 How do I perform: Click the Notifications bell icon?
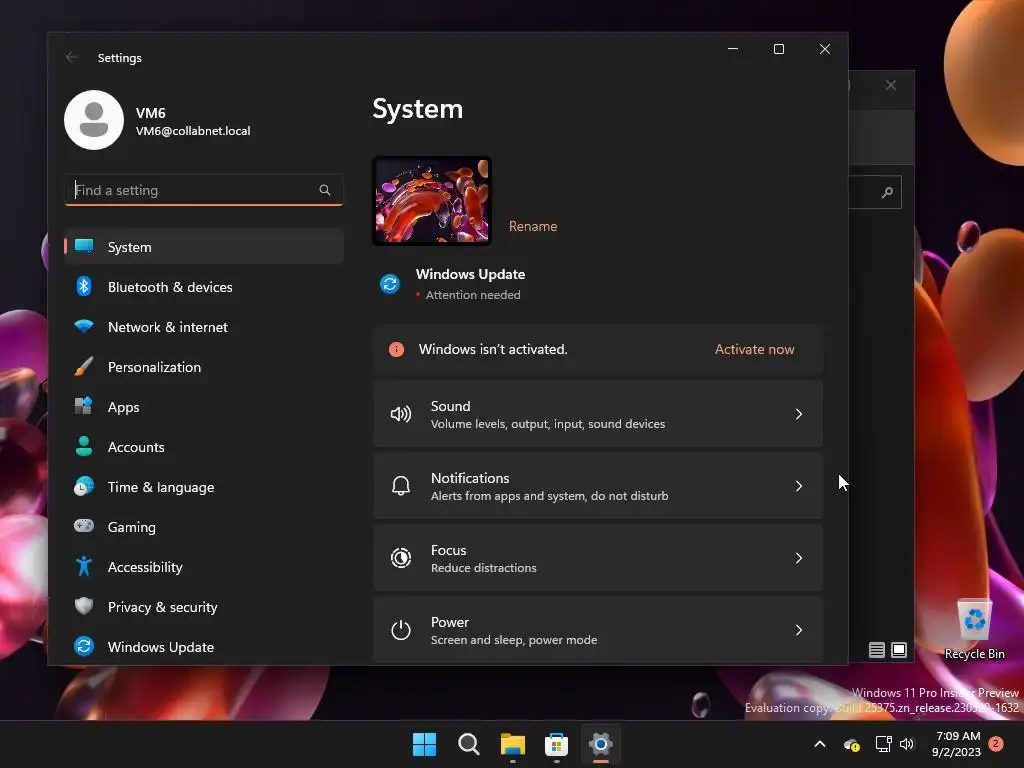point(400,486)
